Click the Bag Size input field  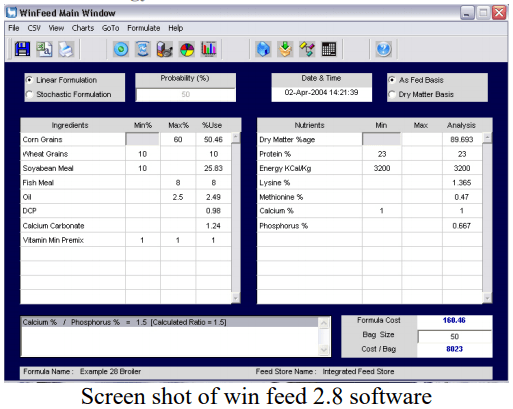click(x=455, y=336)
